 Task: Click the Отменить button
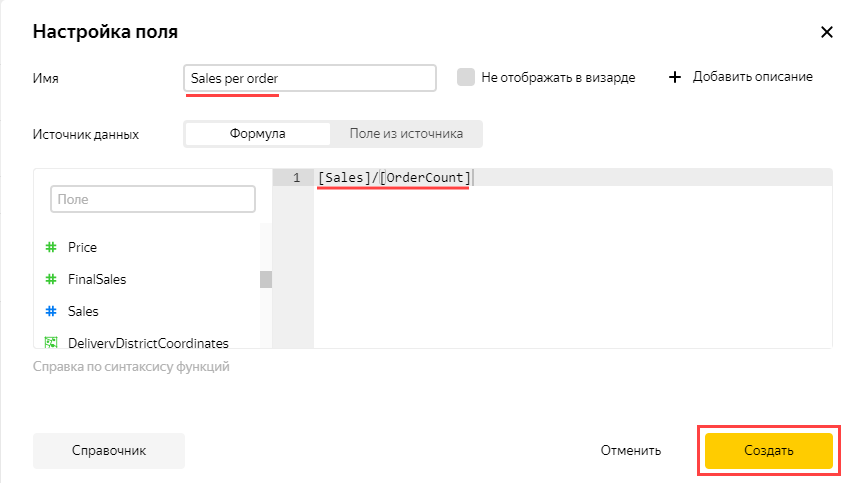(630, 450)
